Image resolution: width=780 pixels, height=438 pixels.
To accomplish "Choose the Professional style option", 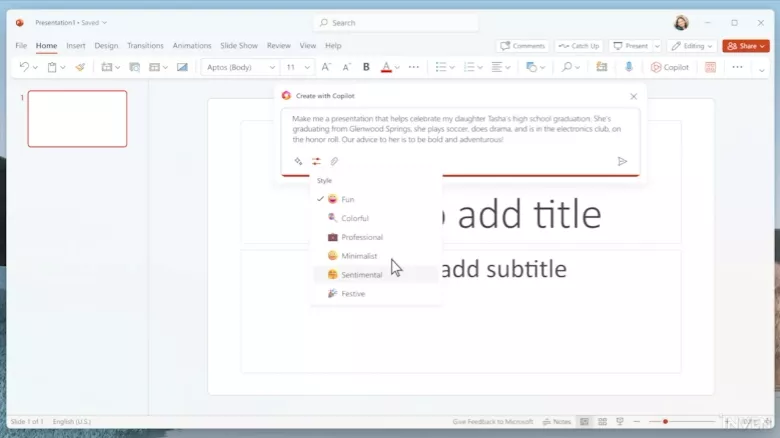I will pyautogui.click(x=361, y=237).
